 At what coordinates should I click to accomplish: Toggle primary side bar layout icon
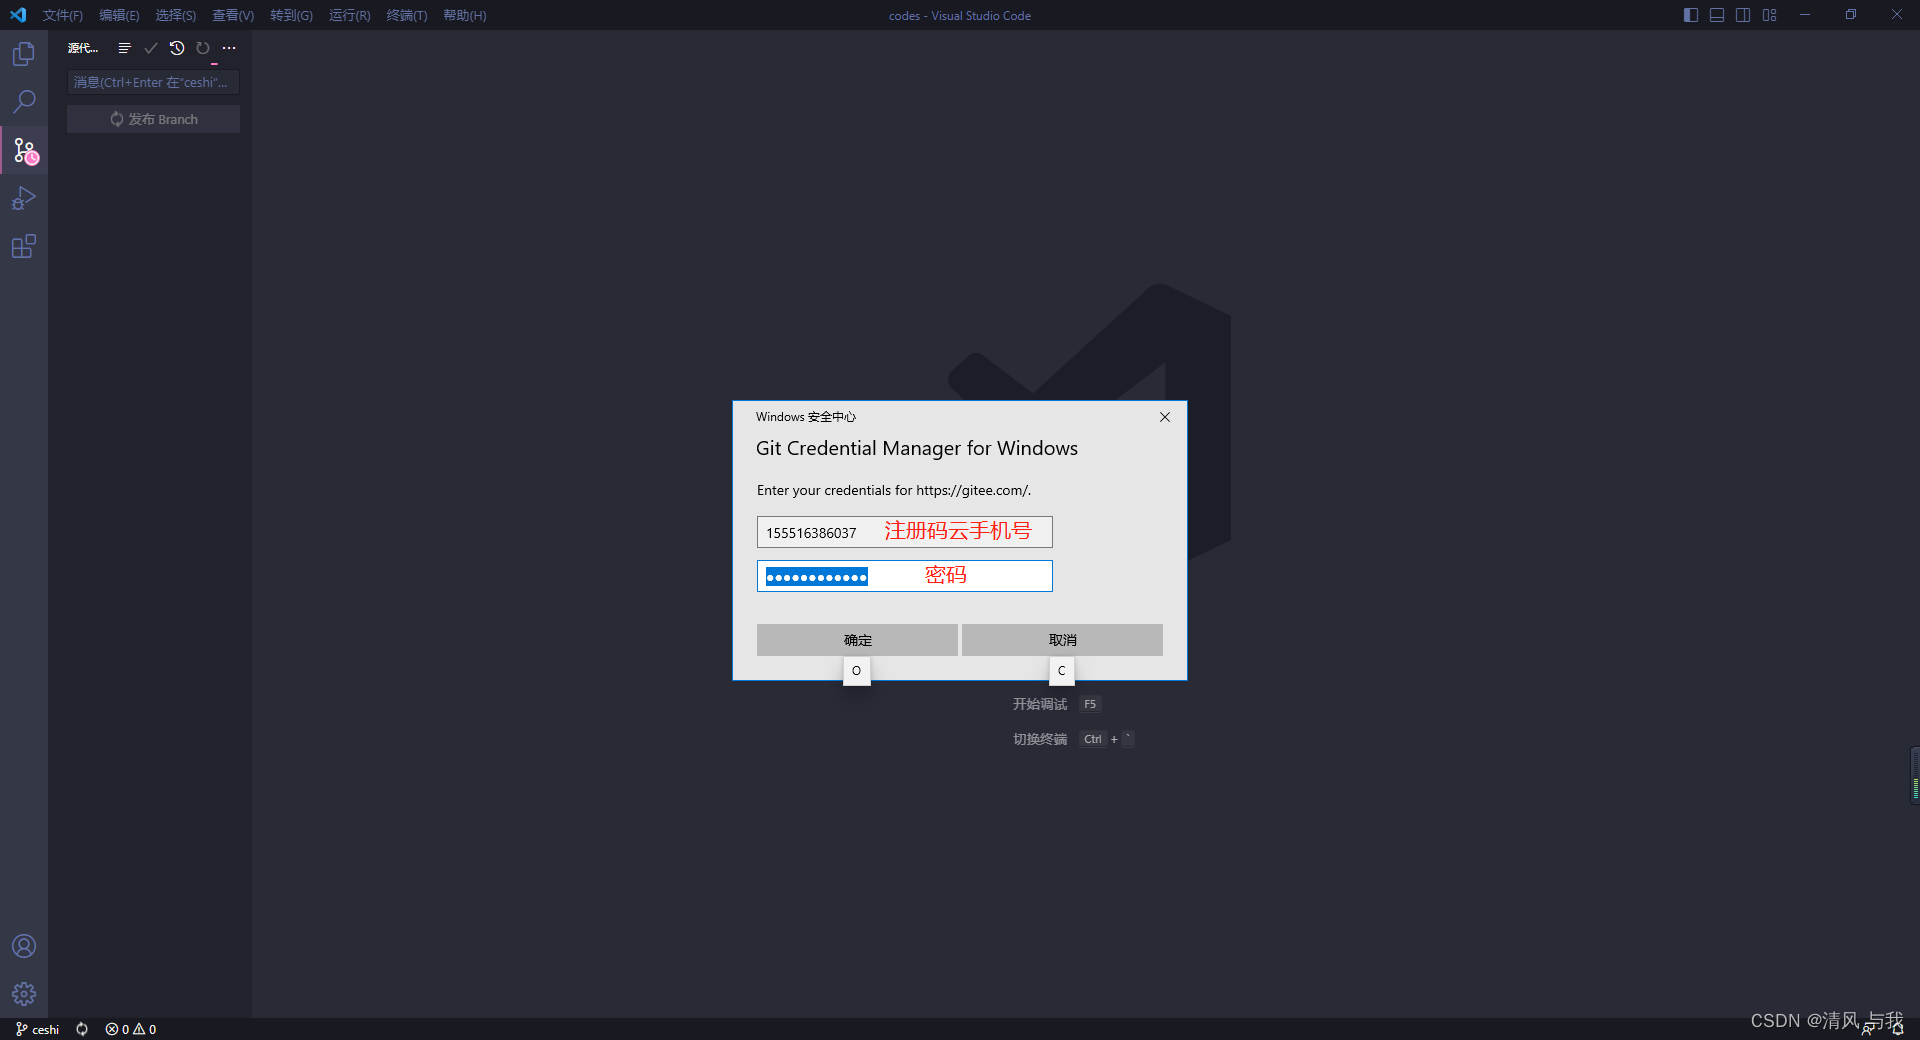1691,15
